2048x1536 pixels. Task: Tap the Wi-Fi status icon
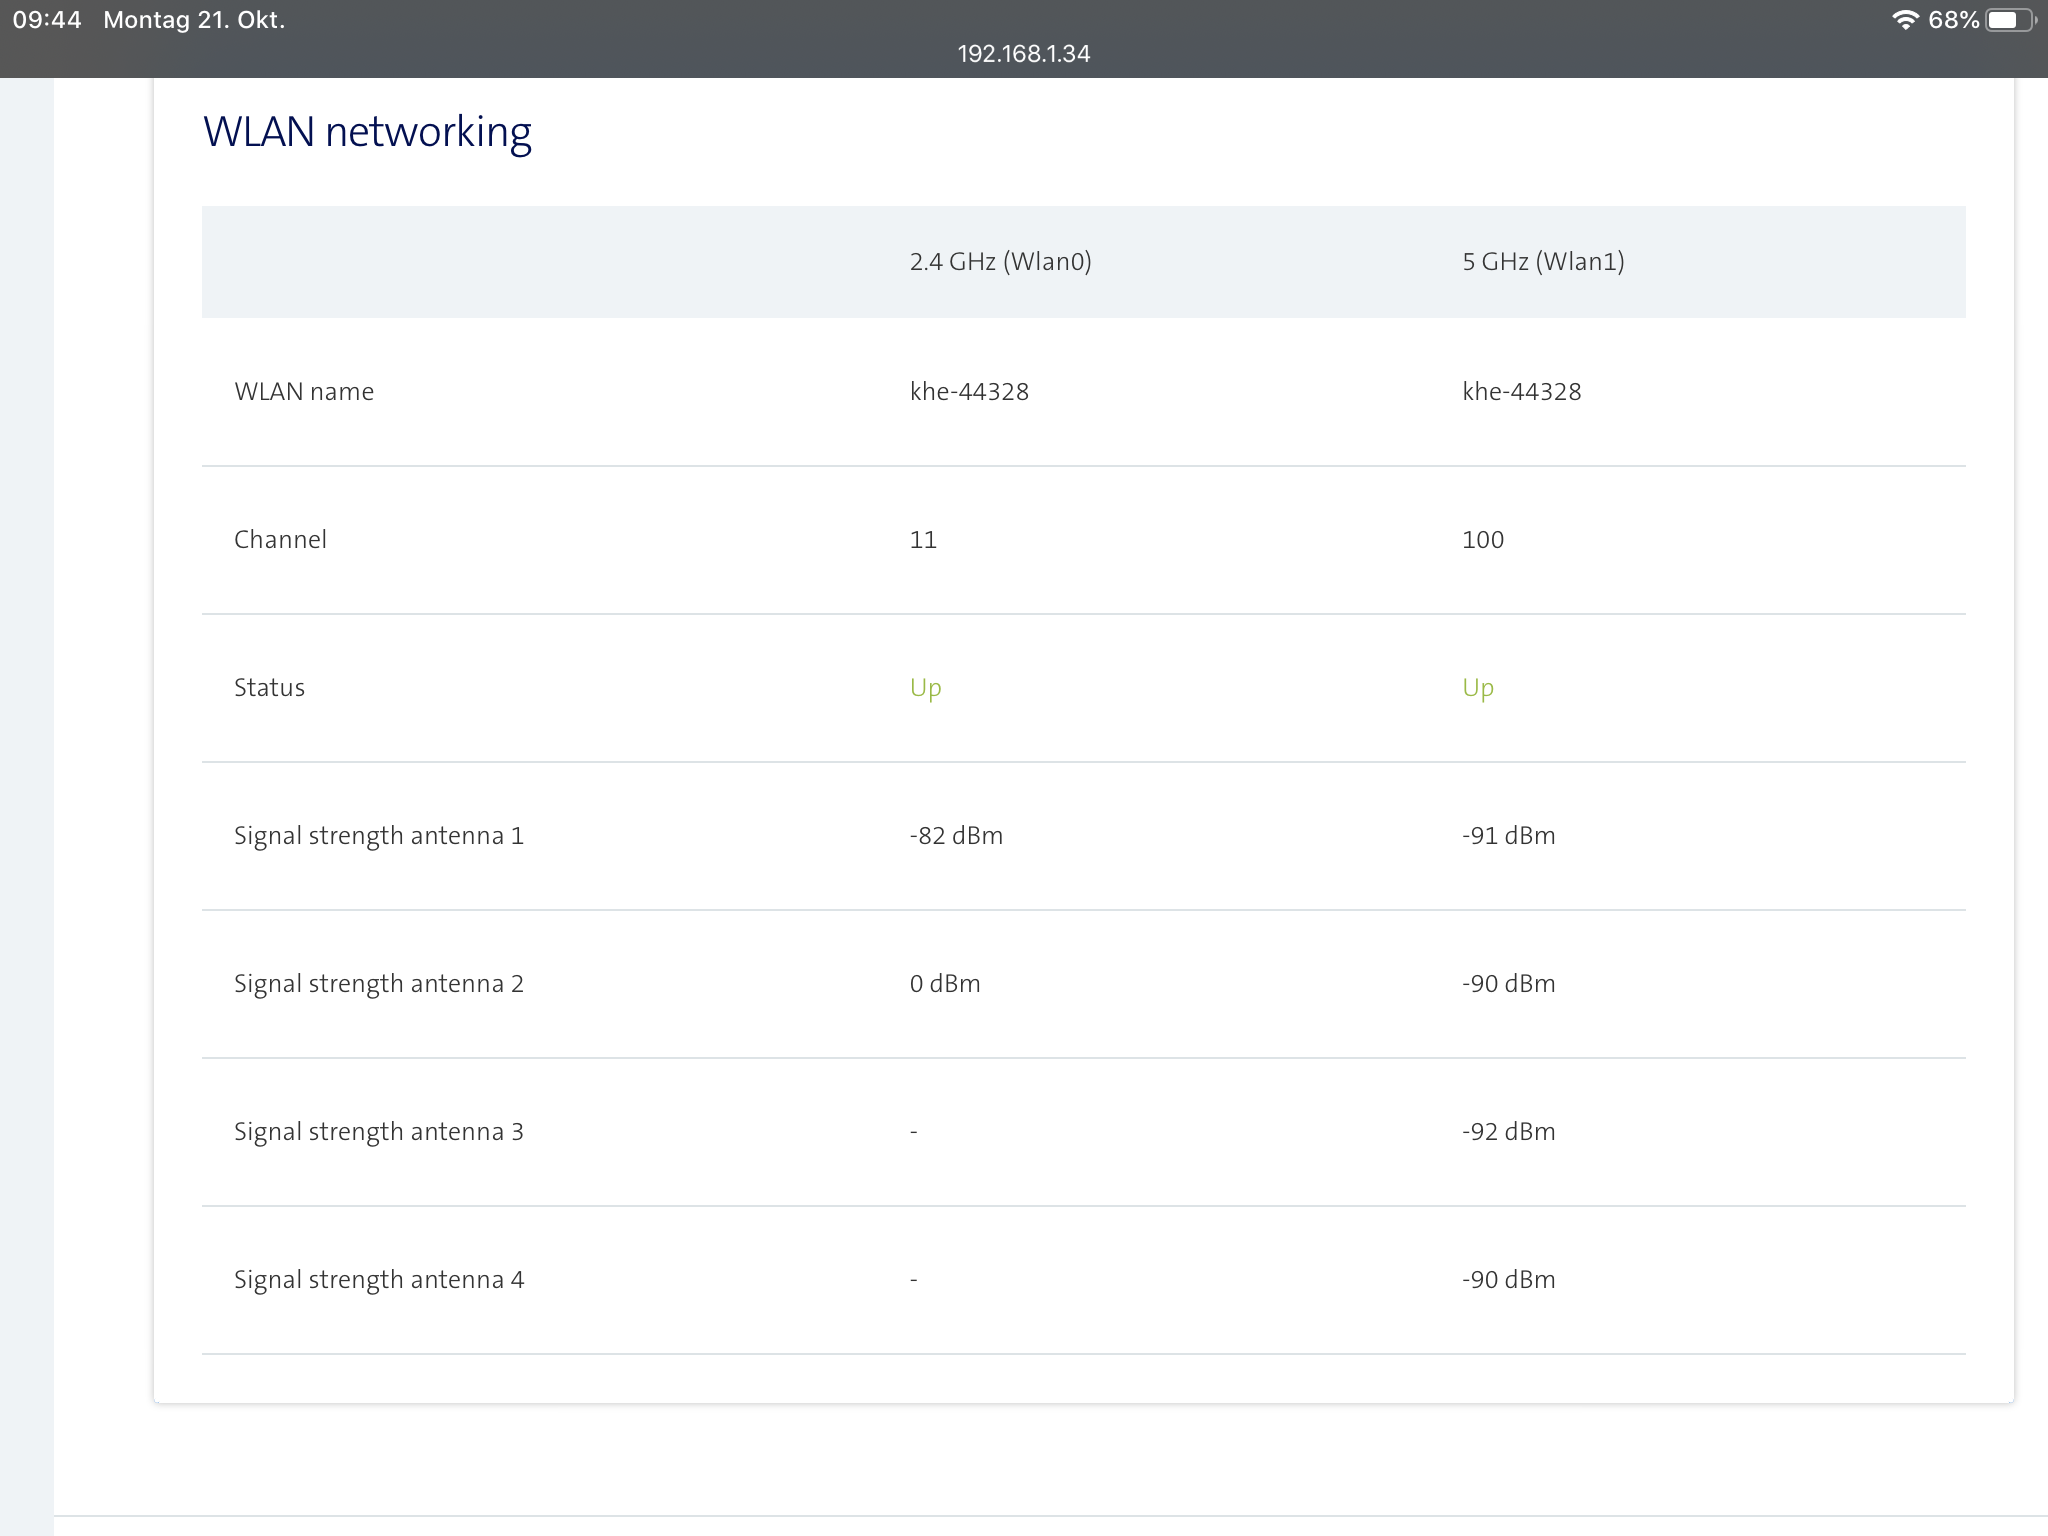[1905, 20]
